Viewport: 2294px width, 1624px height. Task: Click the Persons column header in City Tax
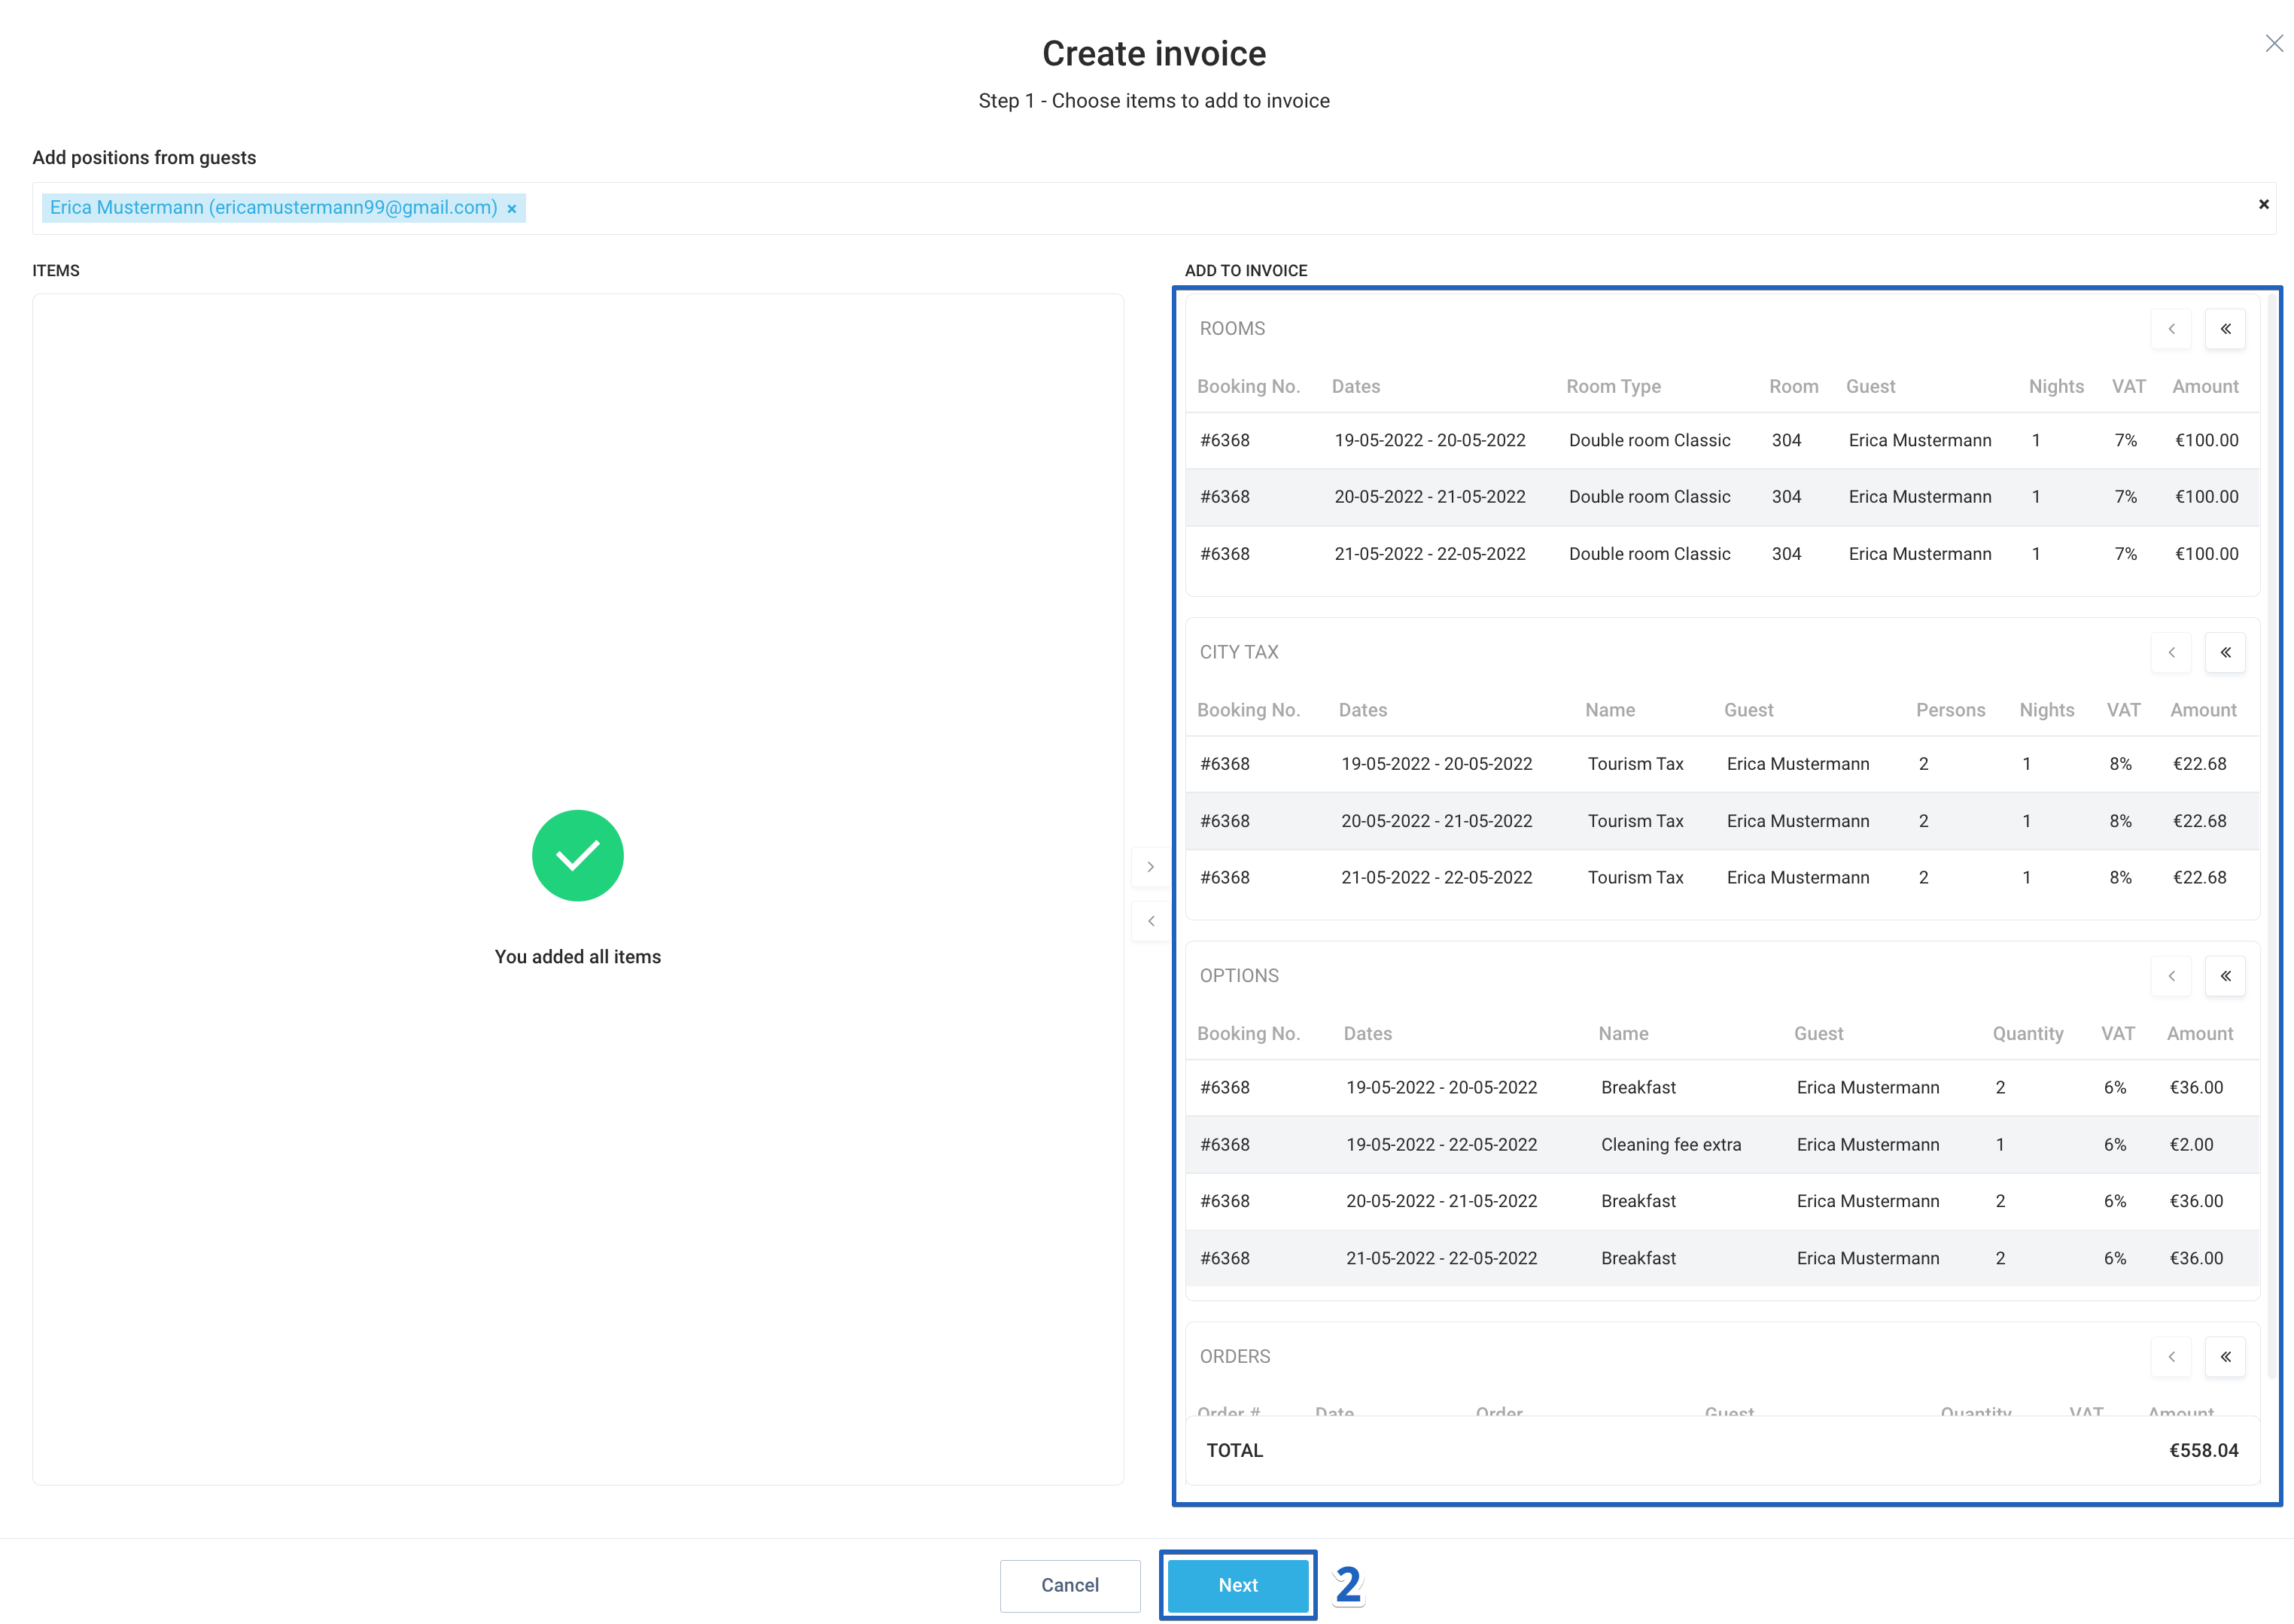[1950, 710]
